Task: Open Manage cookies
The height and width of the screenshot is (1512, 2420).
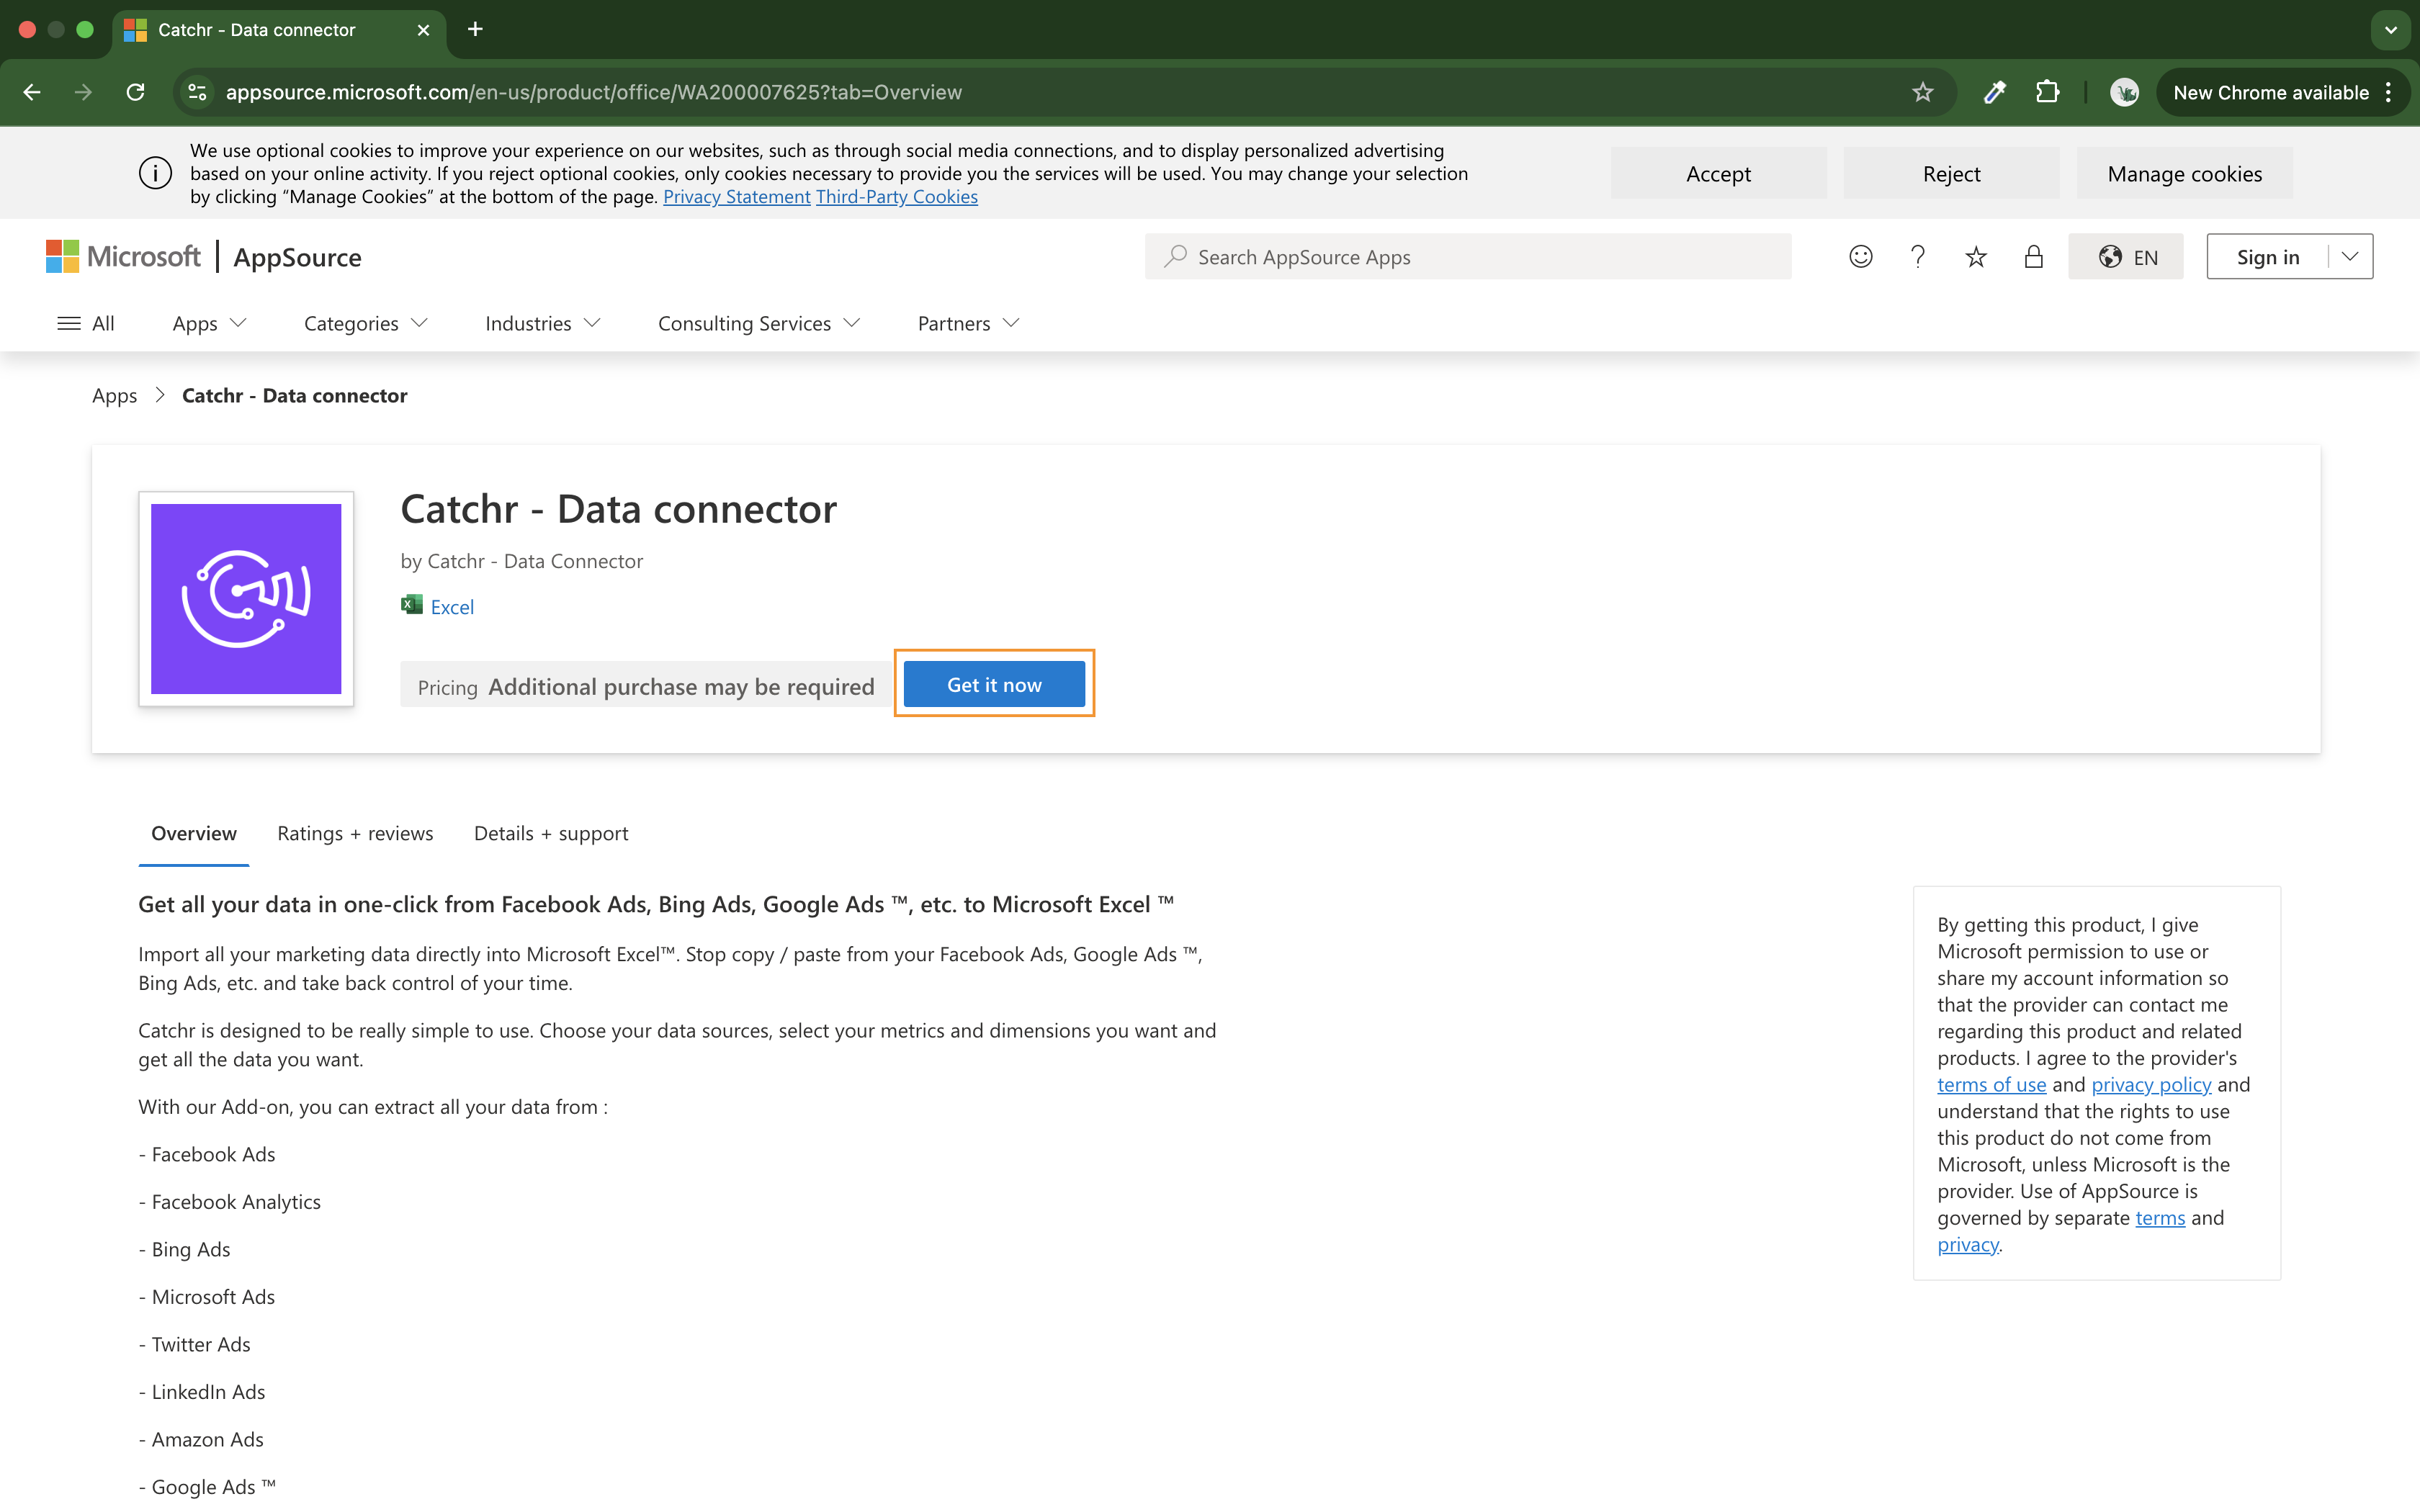Action: [2184, 173]
